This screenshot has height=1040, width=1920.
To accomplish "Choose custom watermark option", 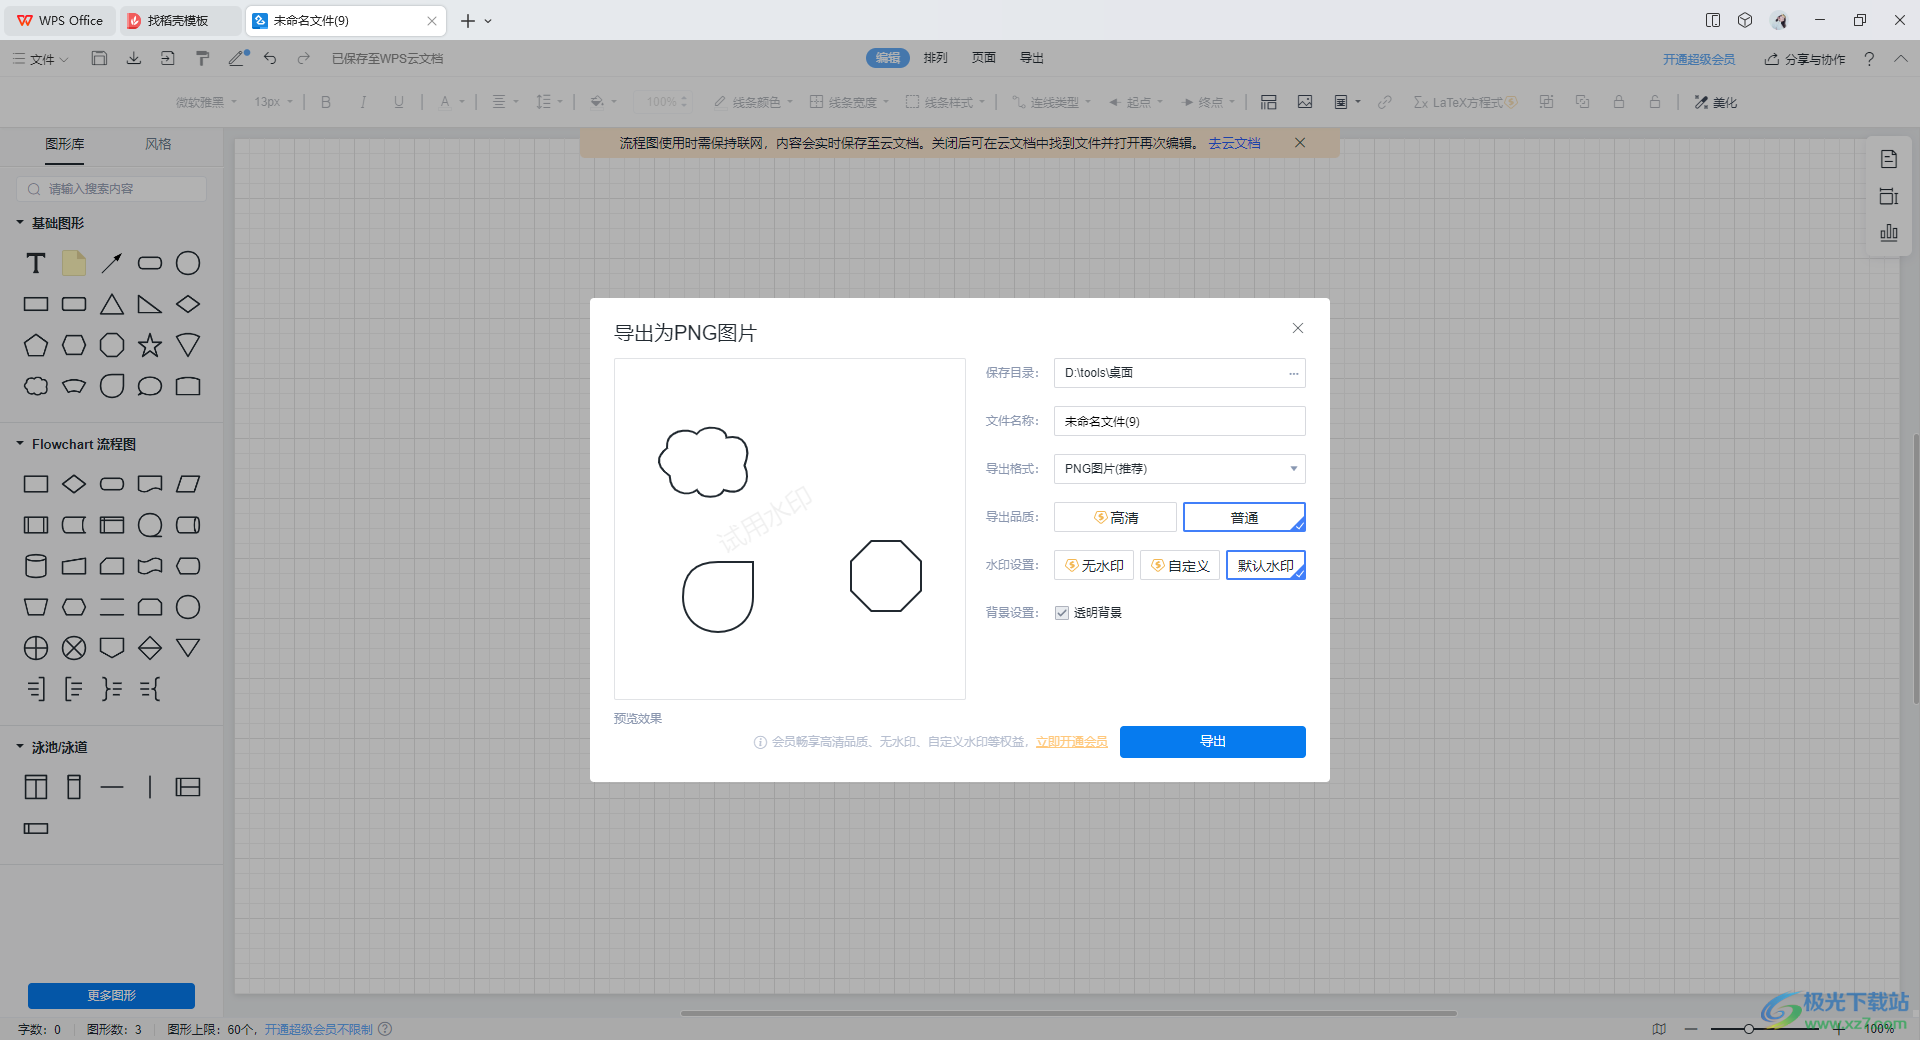I will coord(1180,565).
